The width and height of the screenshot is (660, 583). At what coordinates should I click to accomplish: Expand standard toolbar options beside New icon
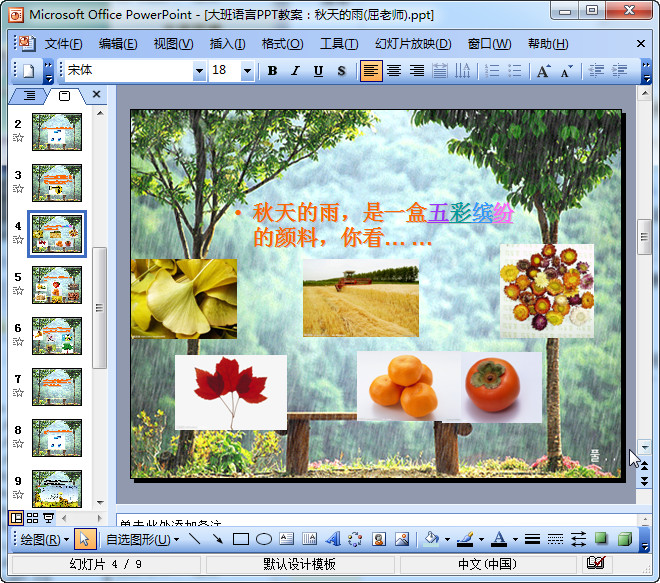(x=48, y=71)
